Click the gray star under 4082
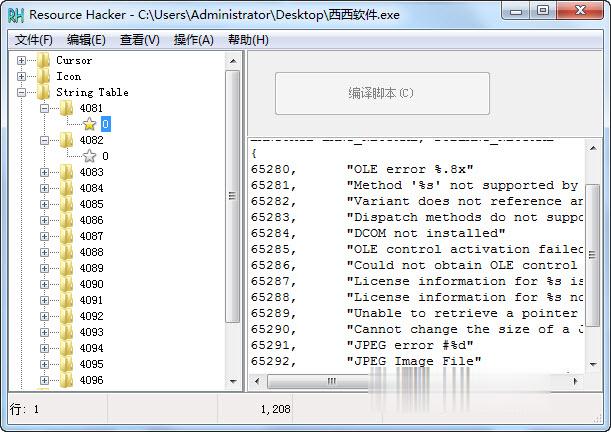This screenshot has height=432, width=611. pyautogui.click(x=90, y=156)
